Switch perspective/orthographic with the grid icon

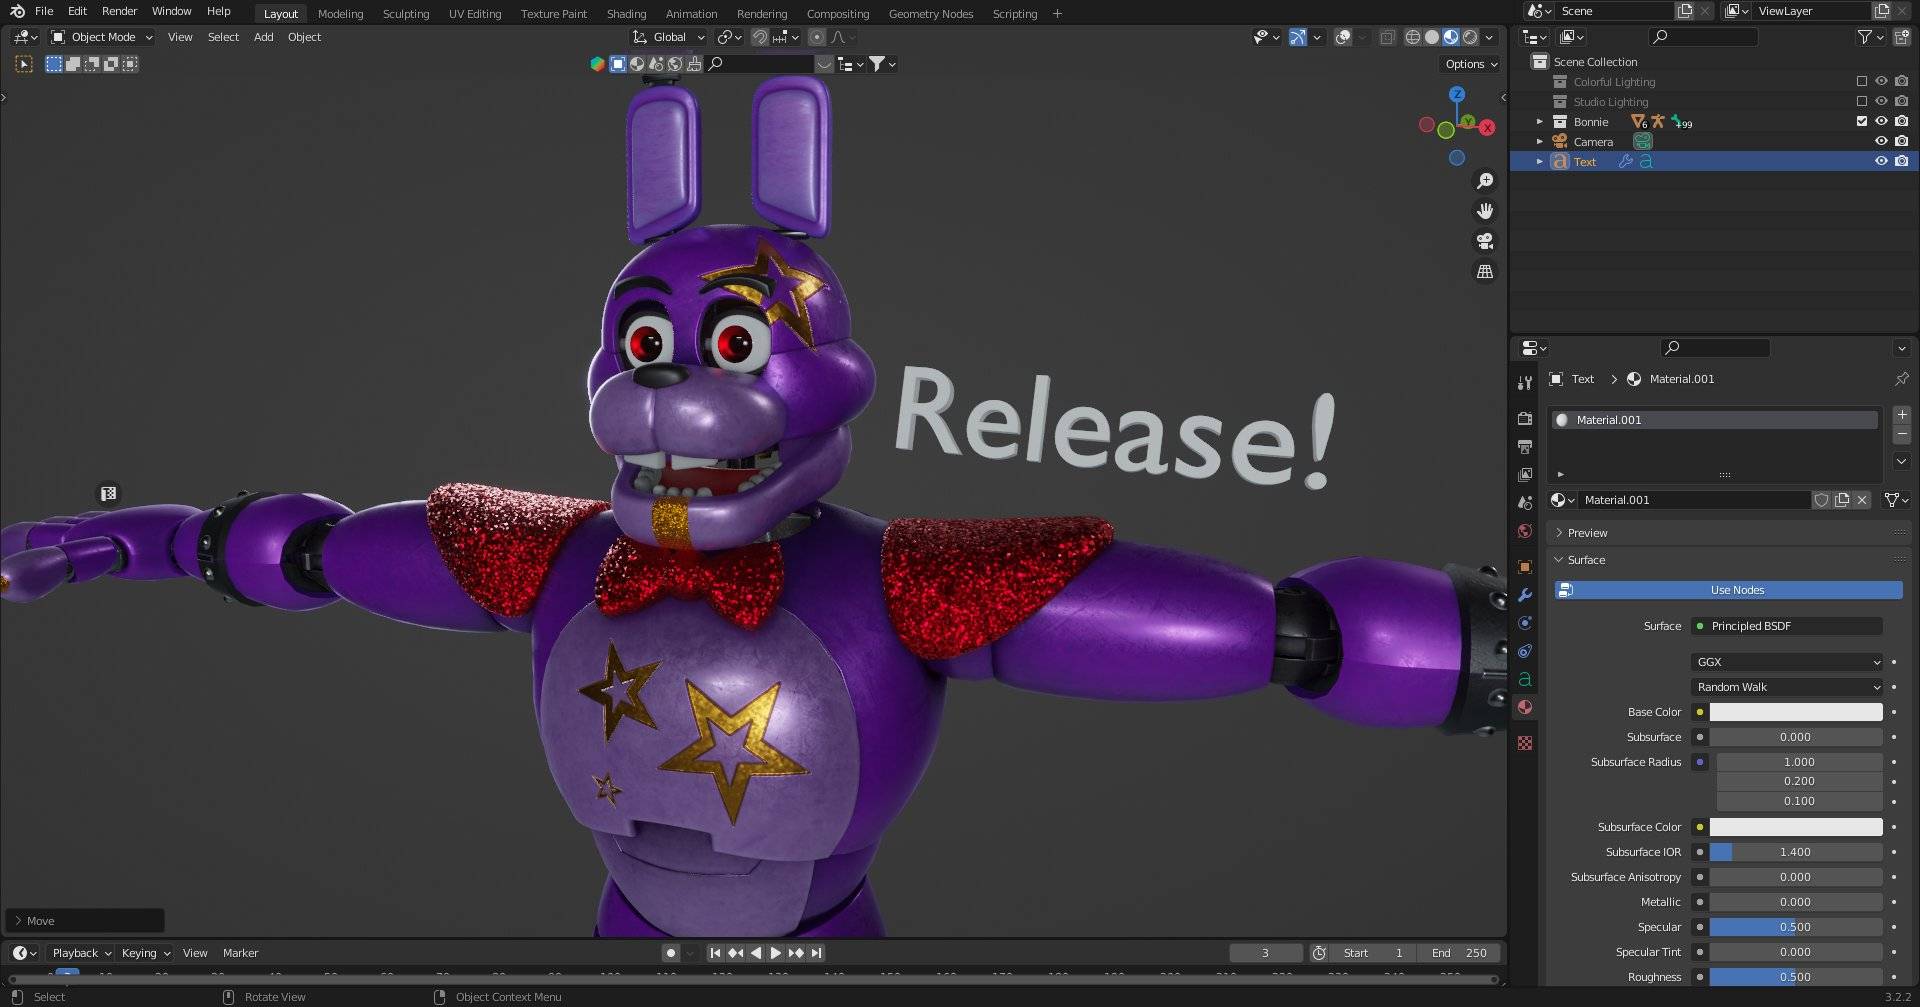[1485, 271]
